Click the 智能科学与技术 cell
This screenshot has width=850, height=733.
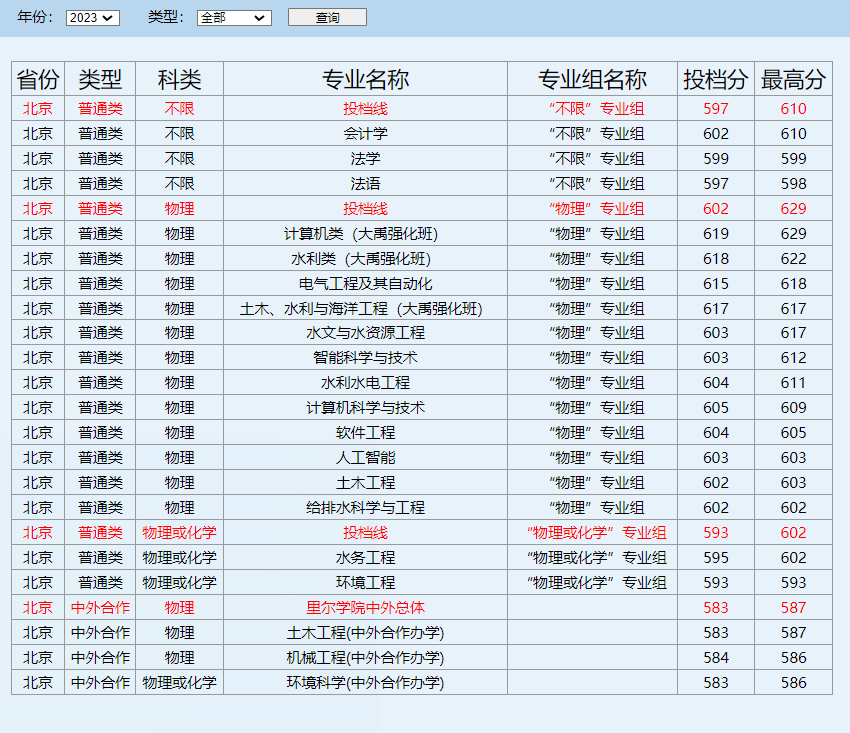pyautogui.click(x=365, y=358)
